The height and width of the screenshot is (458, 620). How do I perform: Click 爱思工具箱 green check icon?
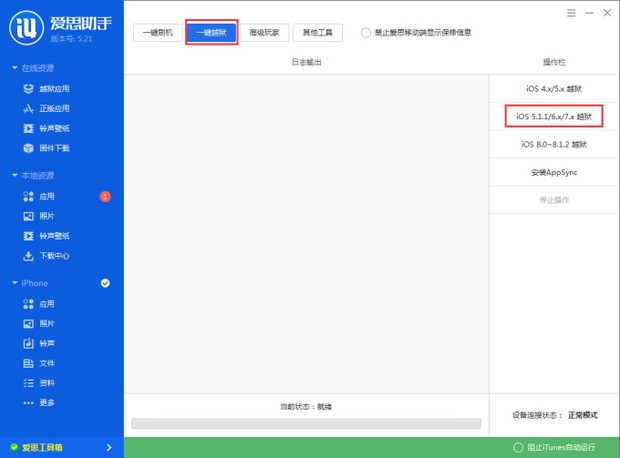point(14,447)
